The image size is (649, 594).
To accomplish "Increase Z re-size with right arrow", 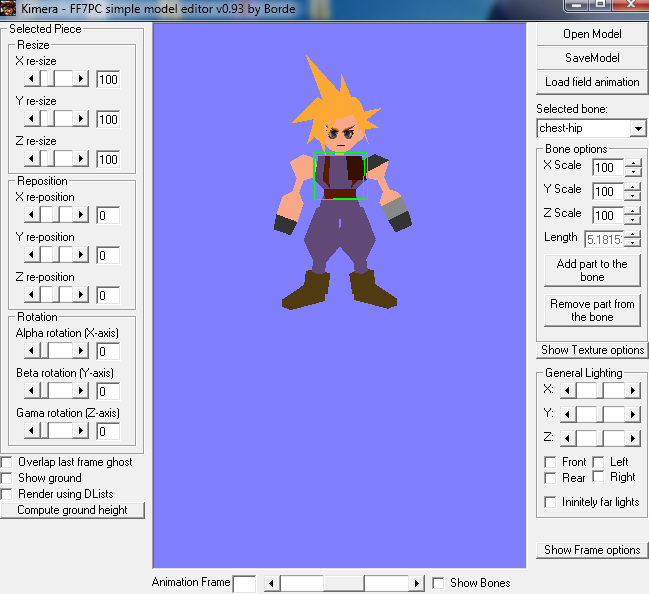I will coord(81,158).
